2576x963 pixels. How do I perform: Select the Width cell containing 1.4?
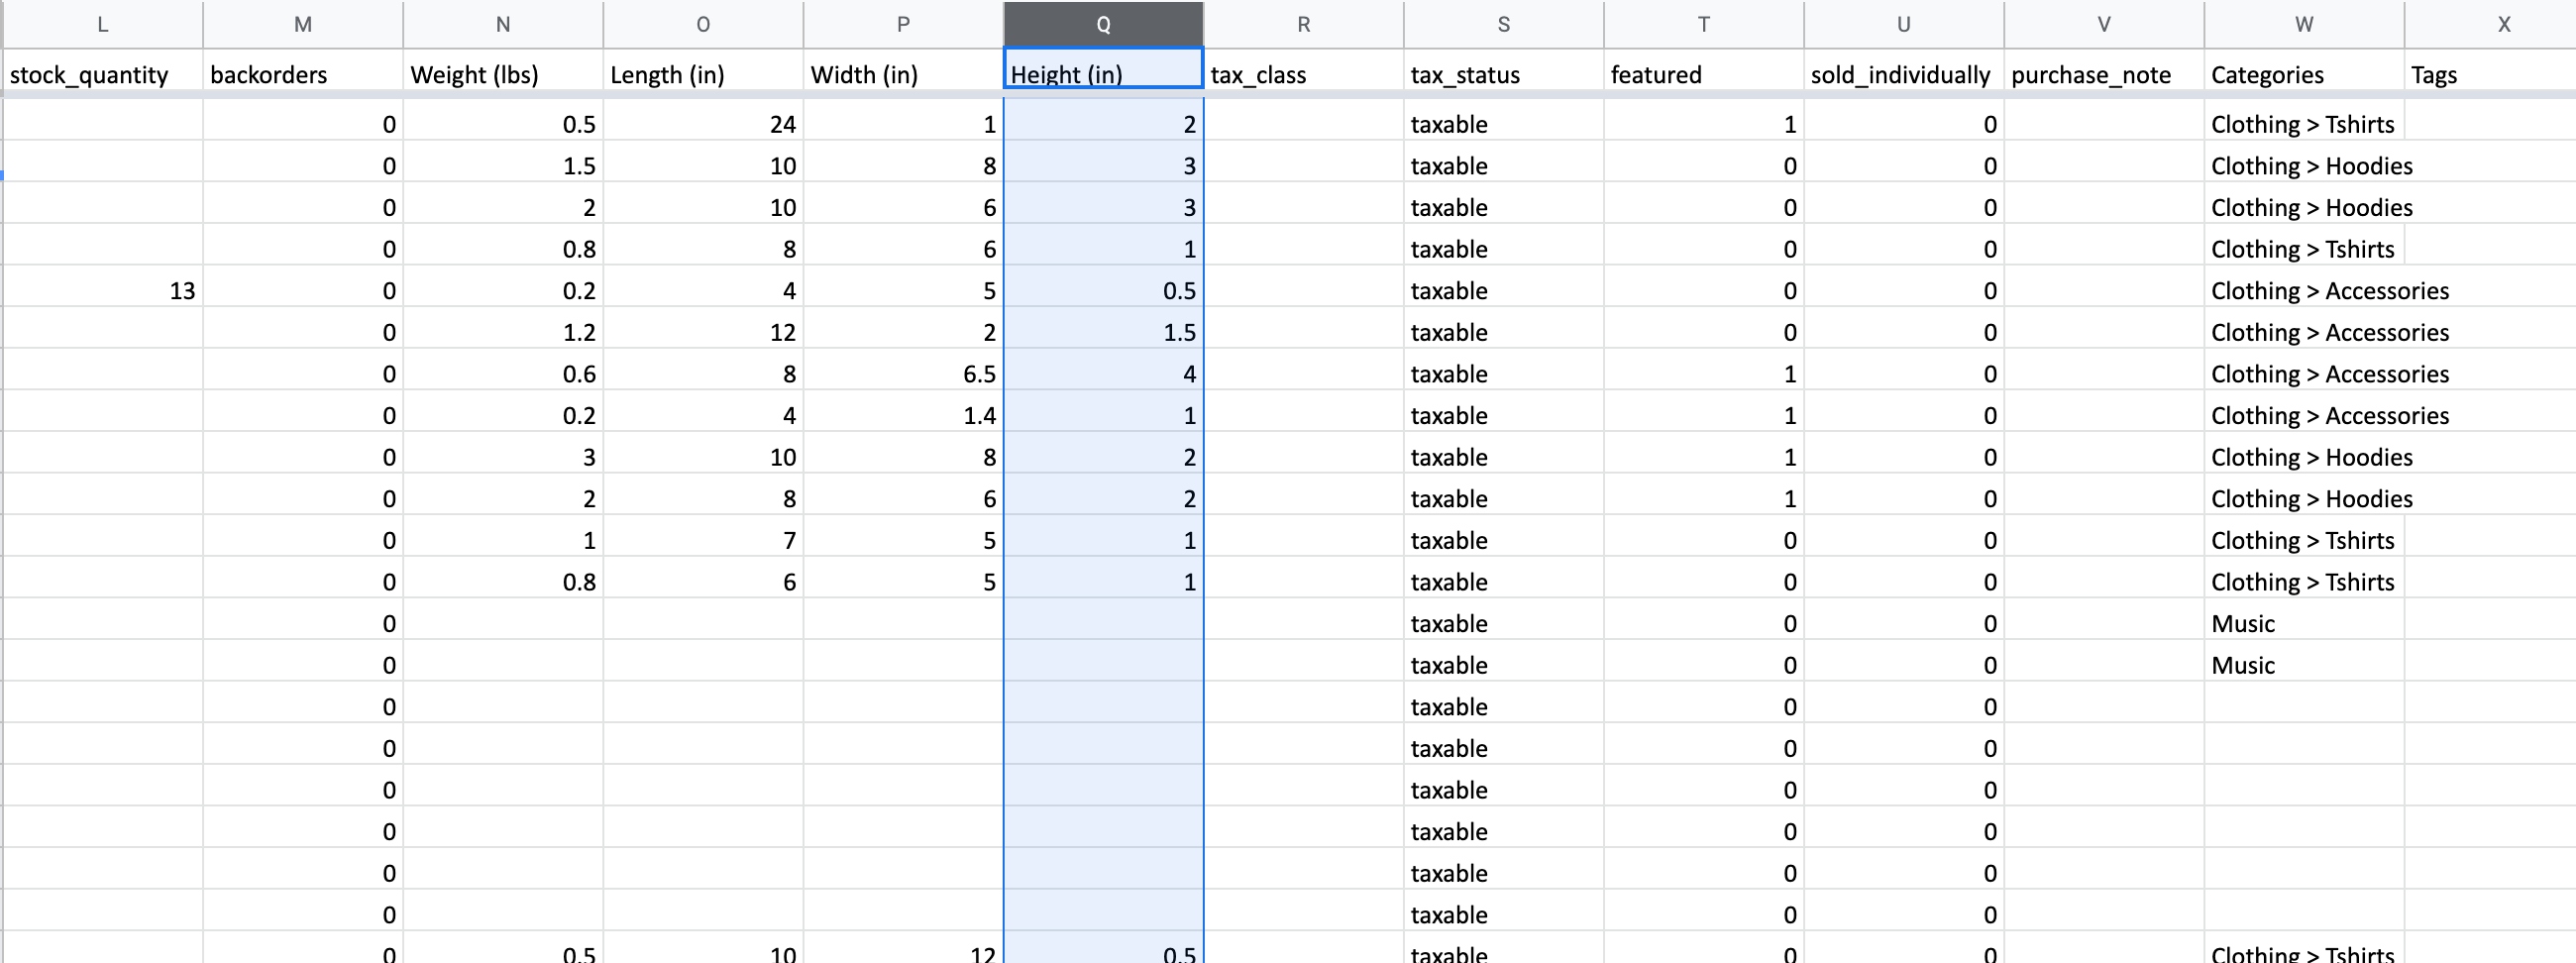coord(903,416)
